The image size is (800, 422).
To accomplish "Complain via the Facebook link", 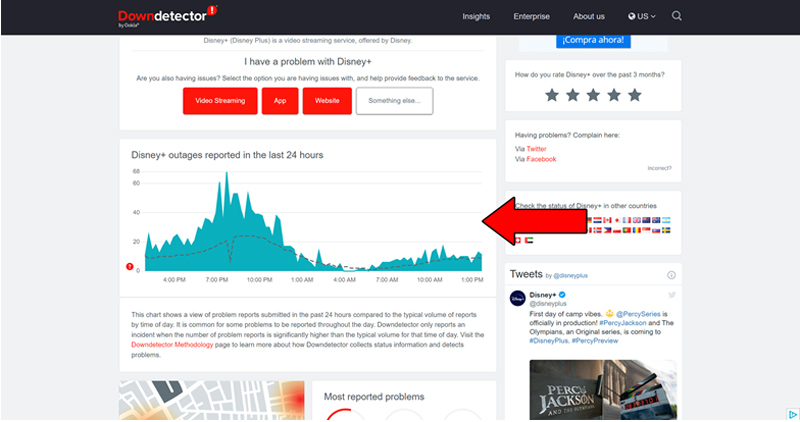I will coord(541,159).
